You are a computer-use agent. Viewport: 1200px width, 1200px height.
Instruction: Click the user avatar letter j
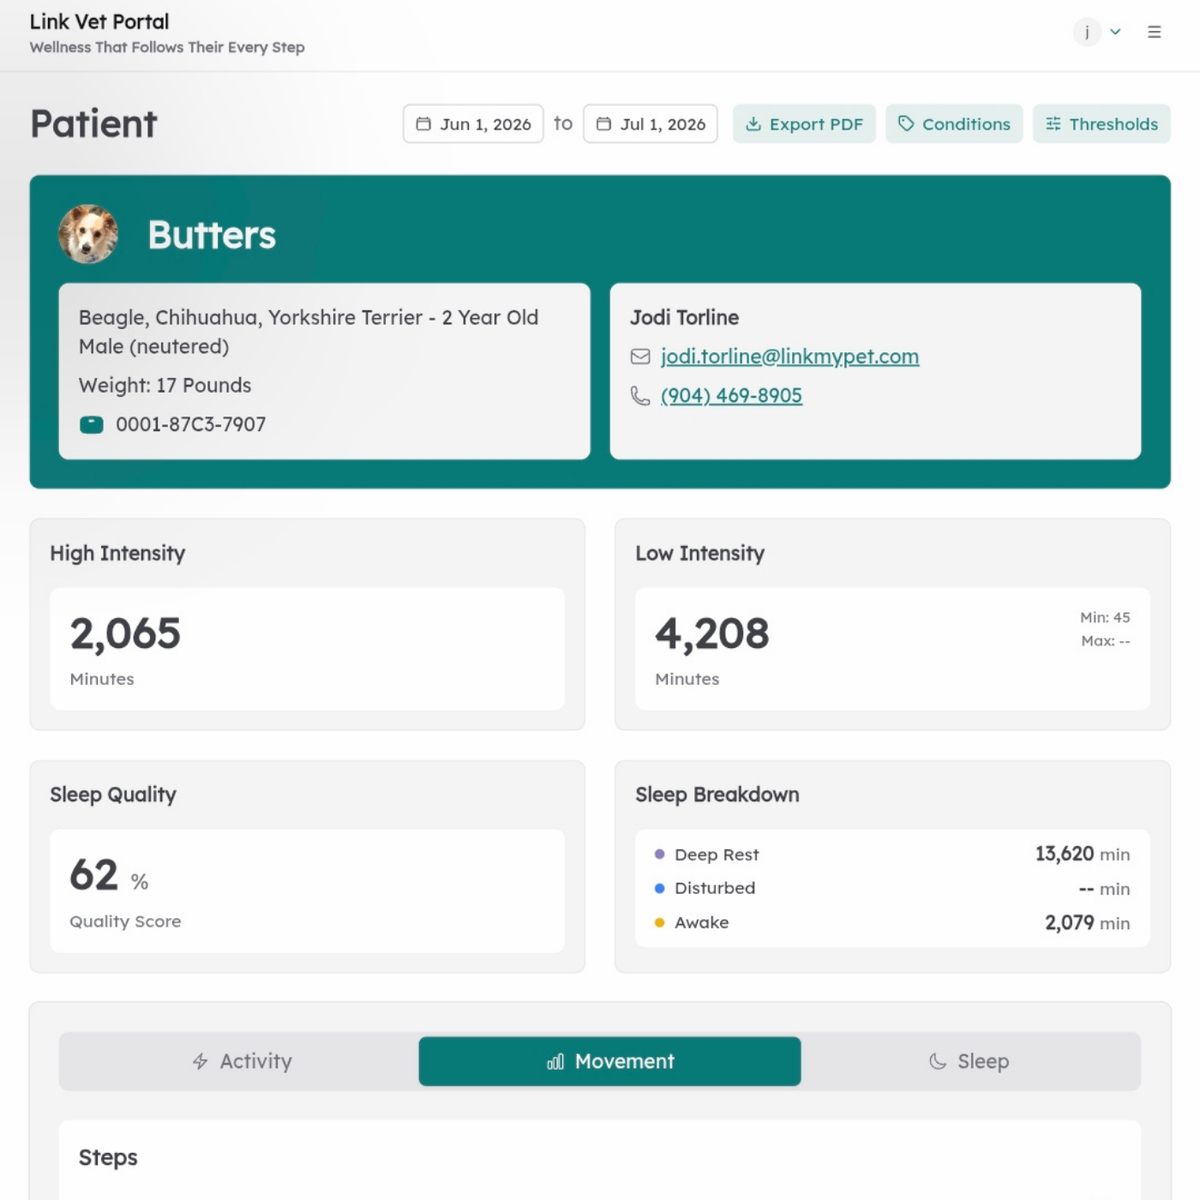point(1087,32)
